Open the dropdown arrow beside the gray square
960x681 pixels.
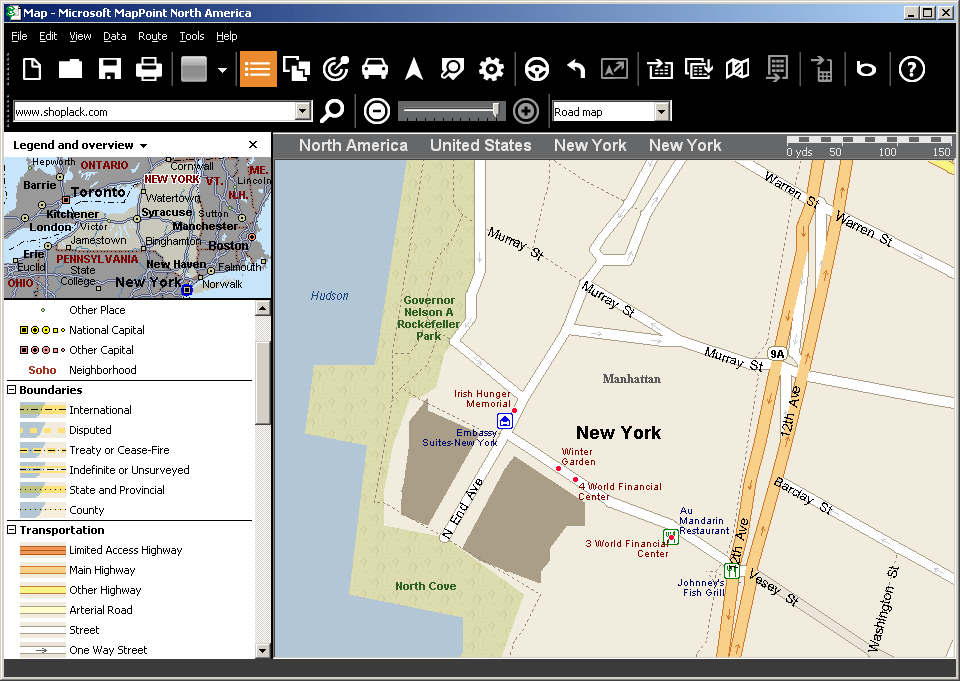tap(222, 70)
